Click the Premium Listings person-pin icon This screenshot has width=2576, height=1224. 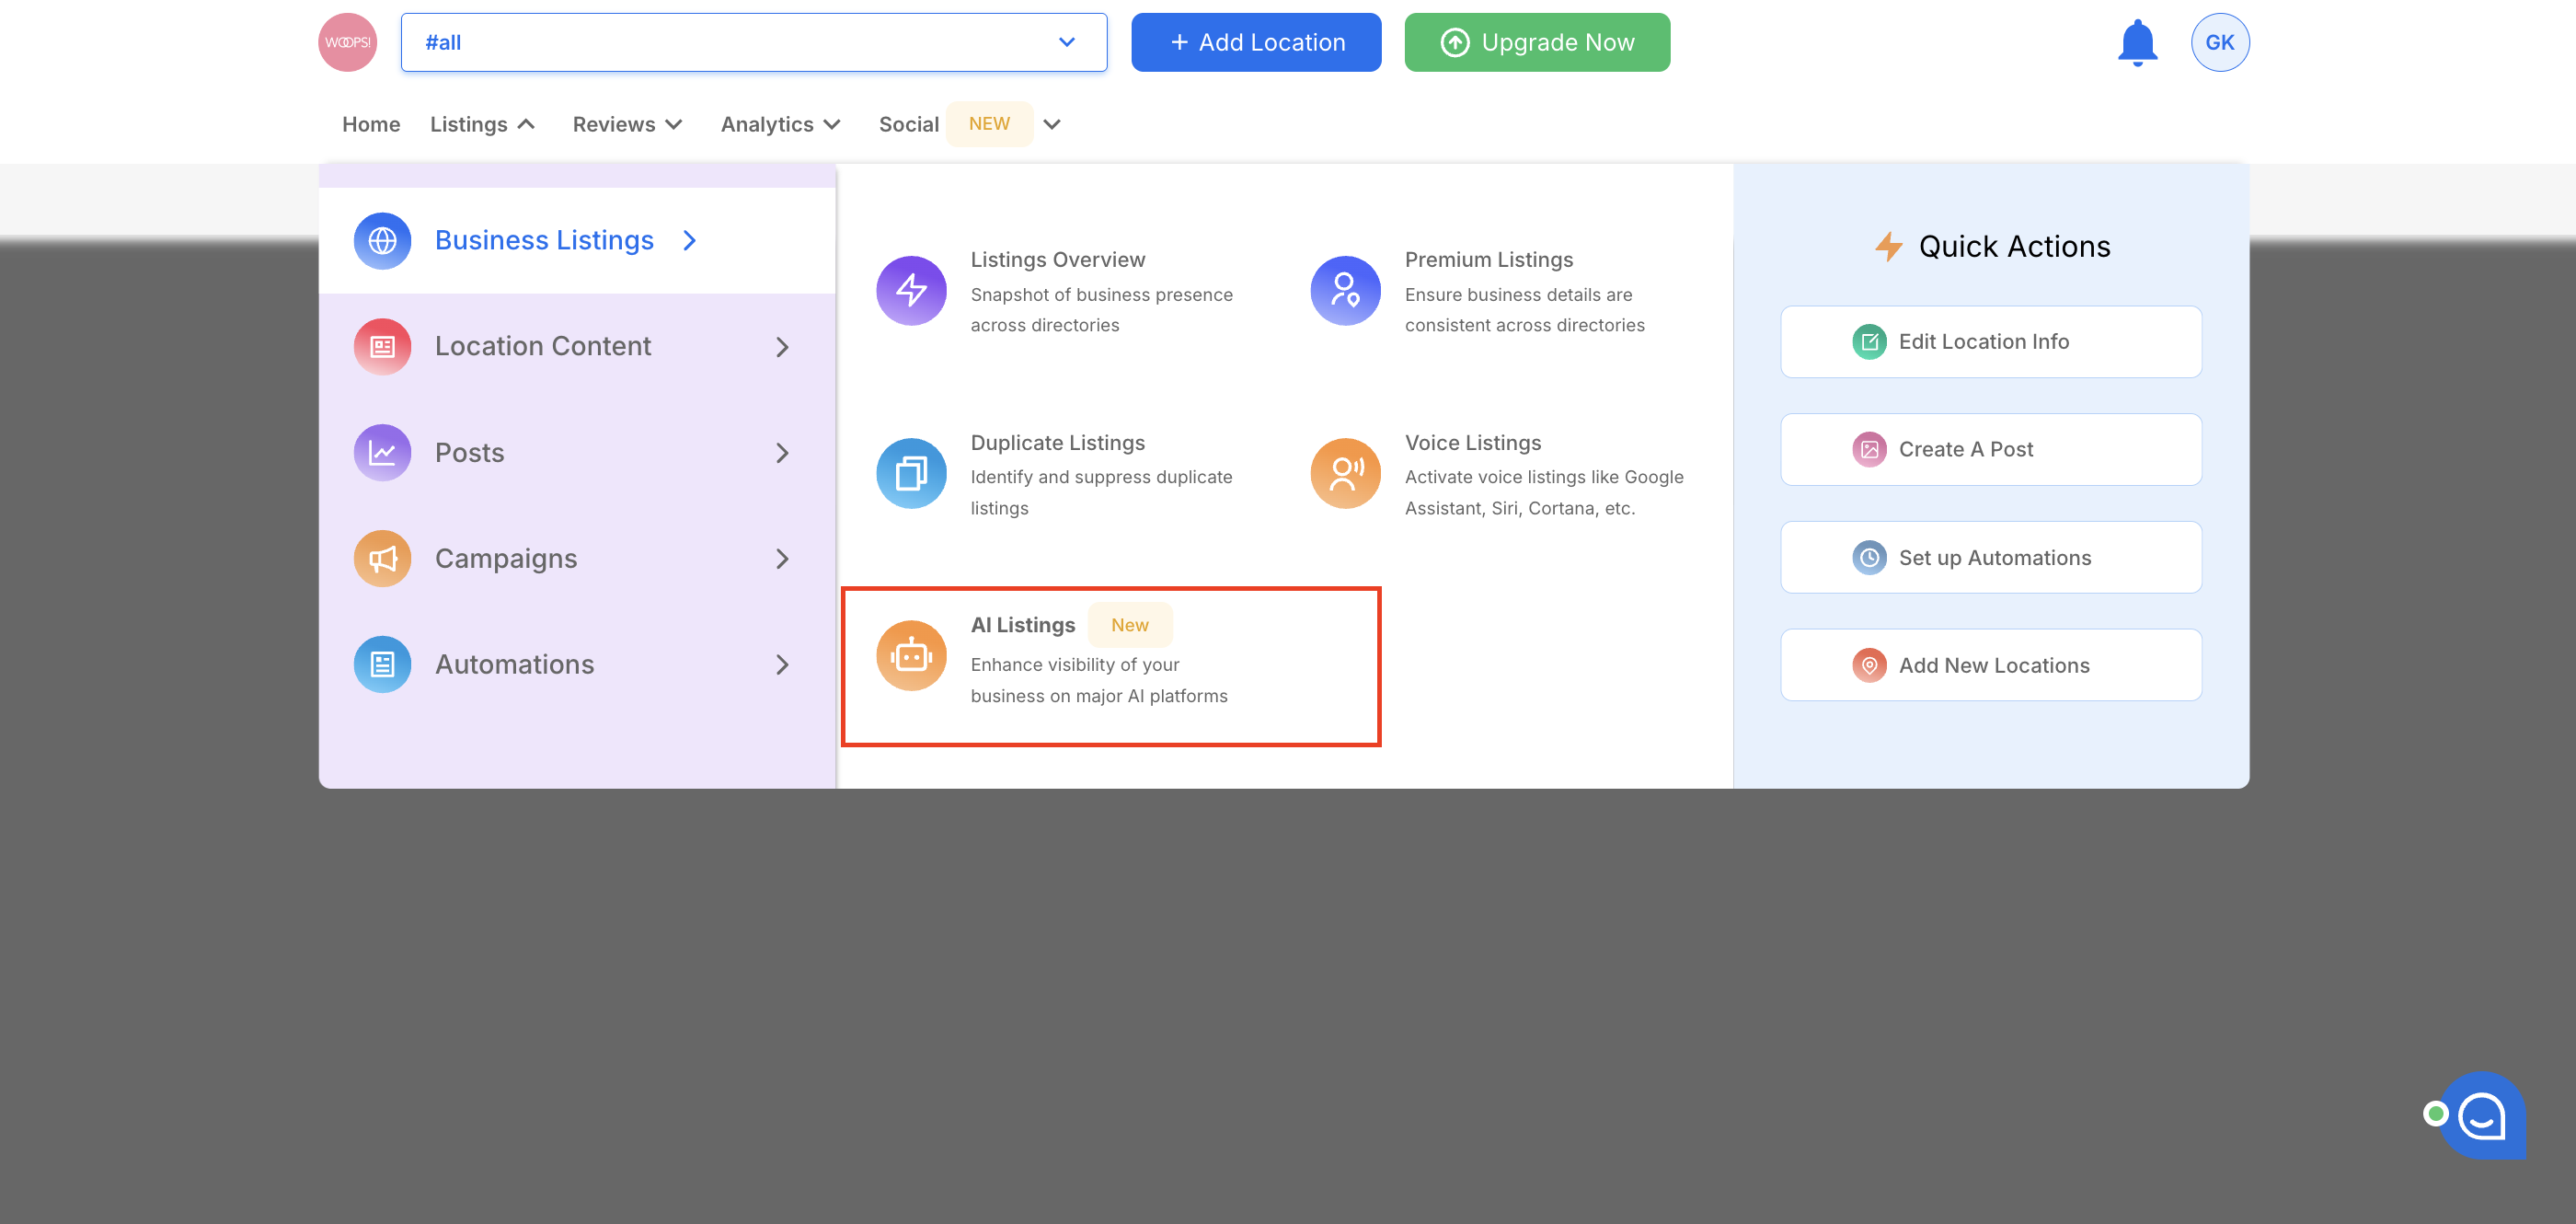(1345, 290)
